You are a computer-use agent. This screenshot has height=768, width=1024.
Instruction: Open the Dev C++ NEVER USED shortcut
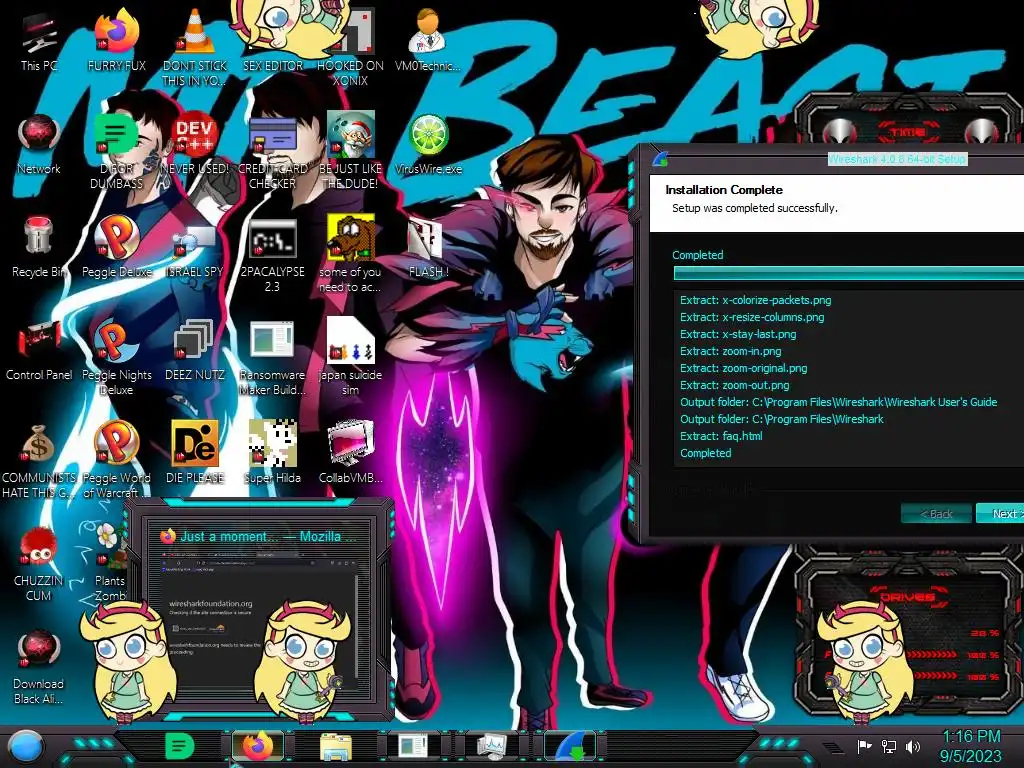(x=195, y=144)
